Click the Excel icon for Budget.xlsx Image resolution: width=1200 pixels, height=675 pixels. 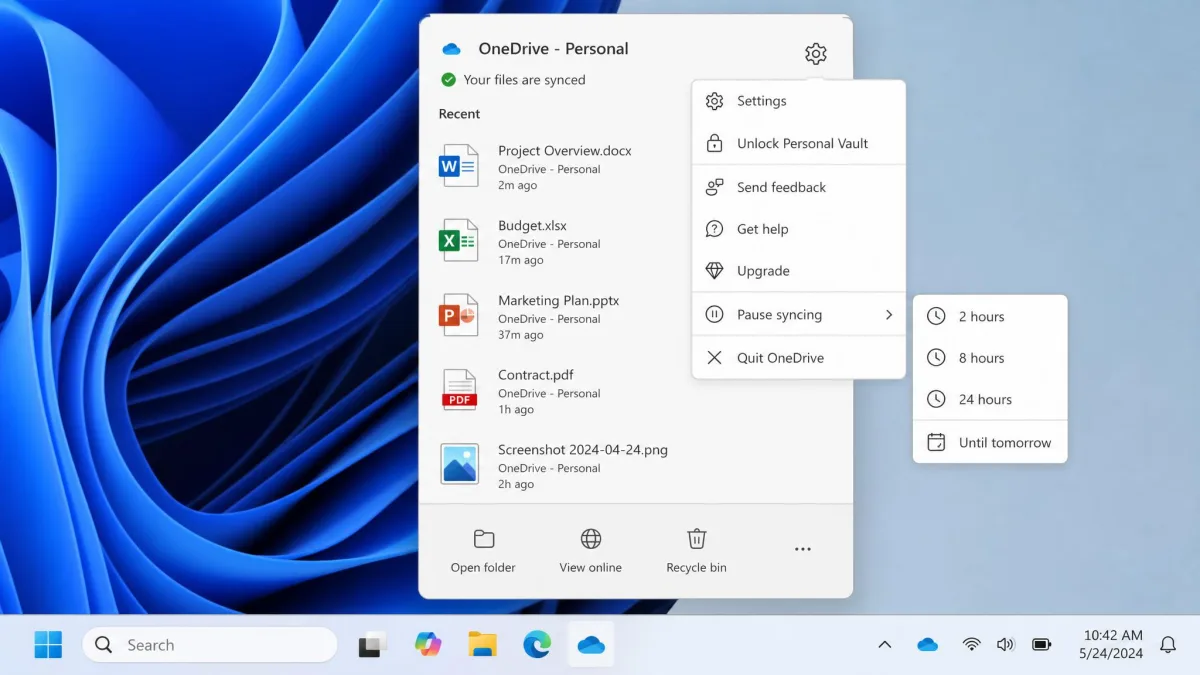pos(458,241)
